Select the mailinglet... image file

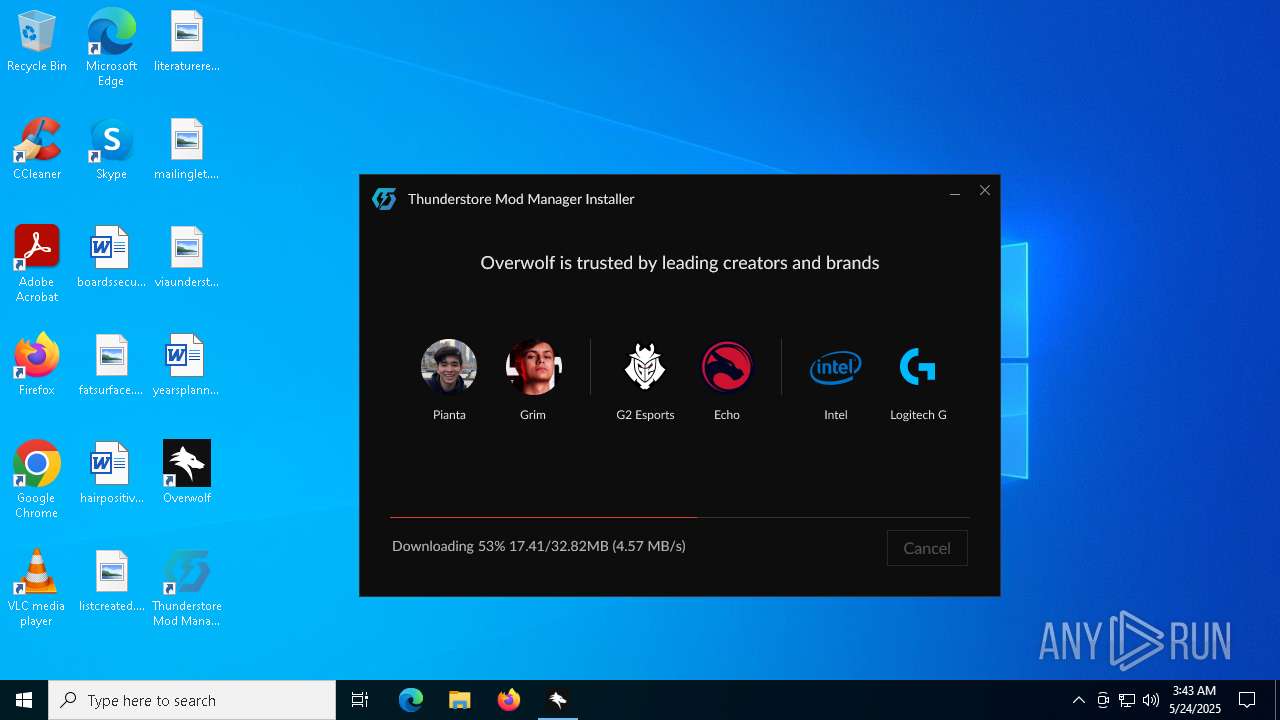187,149
